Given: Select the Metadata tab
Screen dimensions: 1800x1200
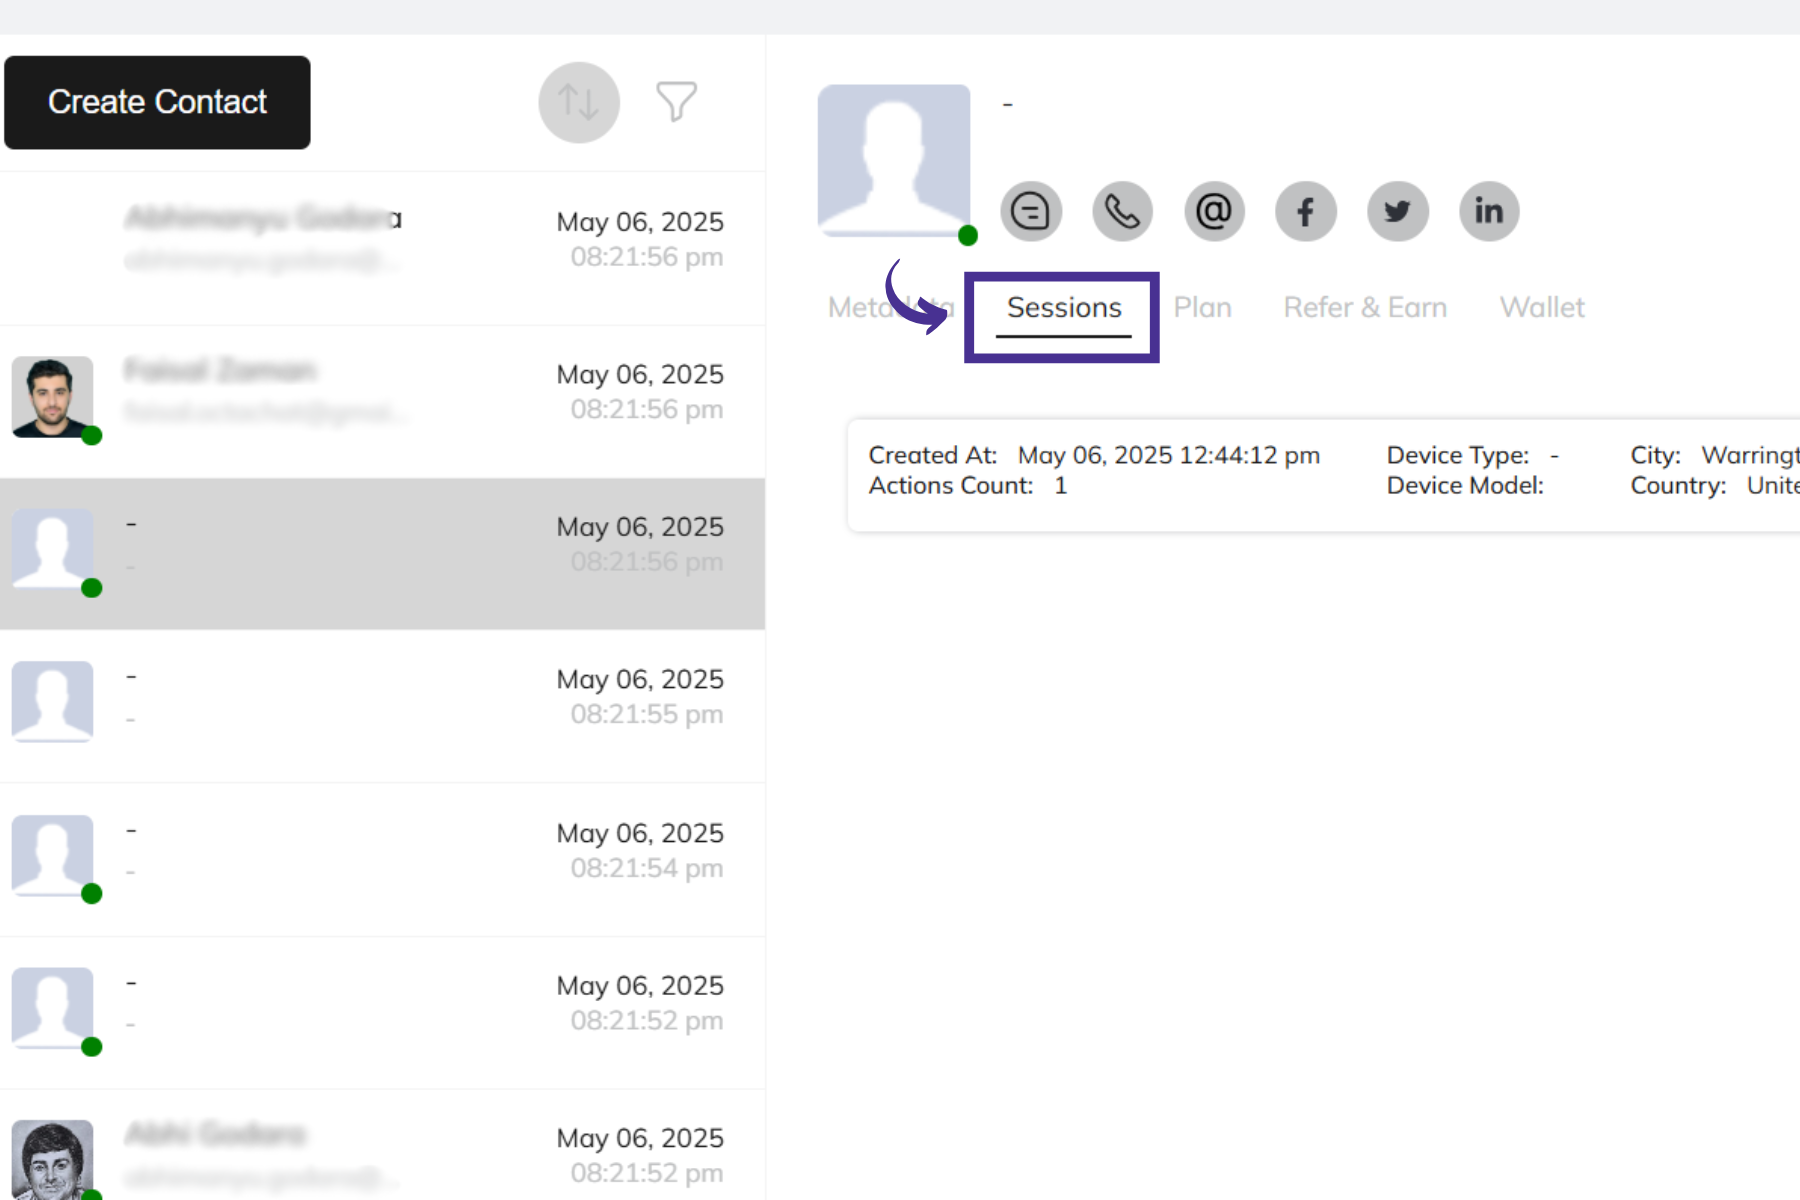Looking at the screenshot, I should click(x=858, y=308).
